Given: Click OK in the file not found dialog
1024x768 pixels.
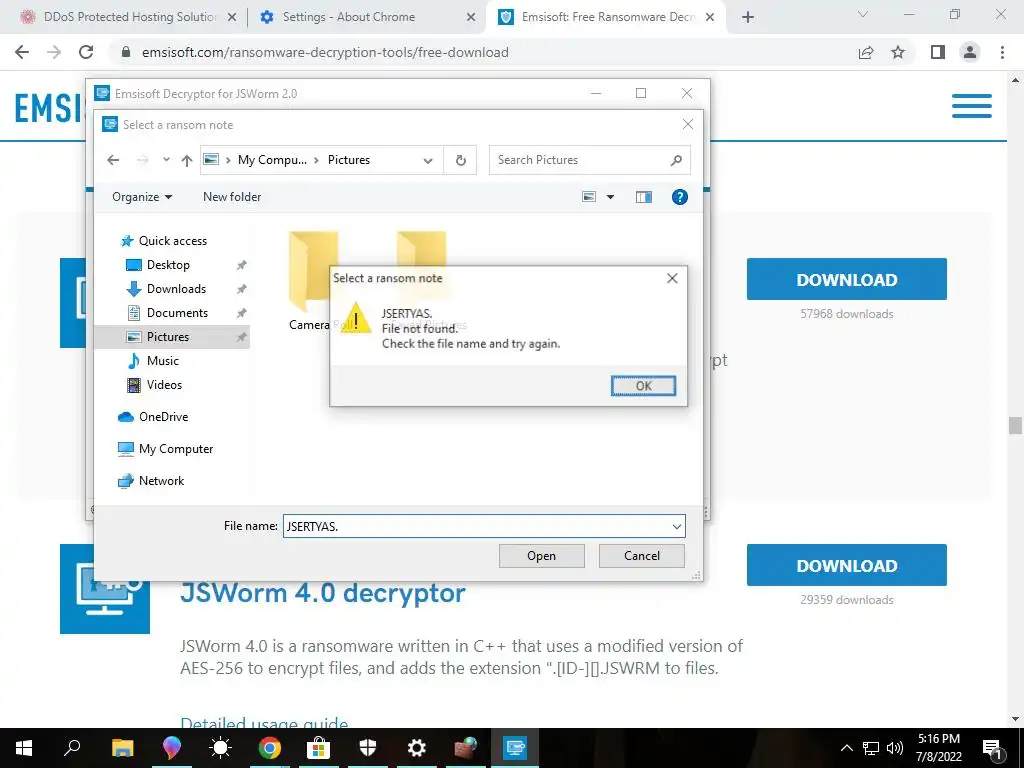Looking at the screenshot, I should coord(643,386).
